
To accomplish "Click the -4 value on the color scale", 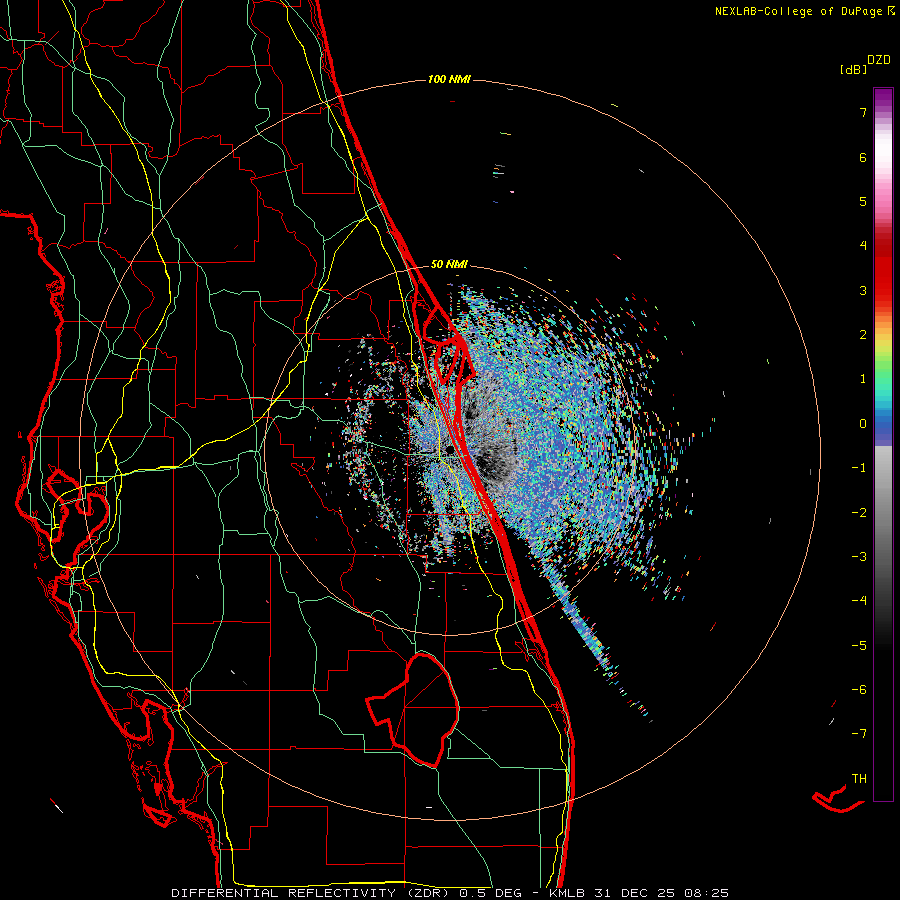I will [859, 601].
